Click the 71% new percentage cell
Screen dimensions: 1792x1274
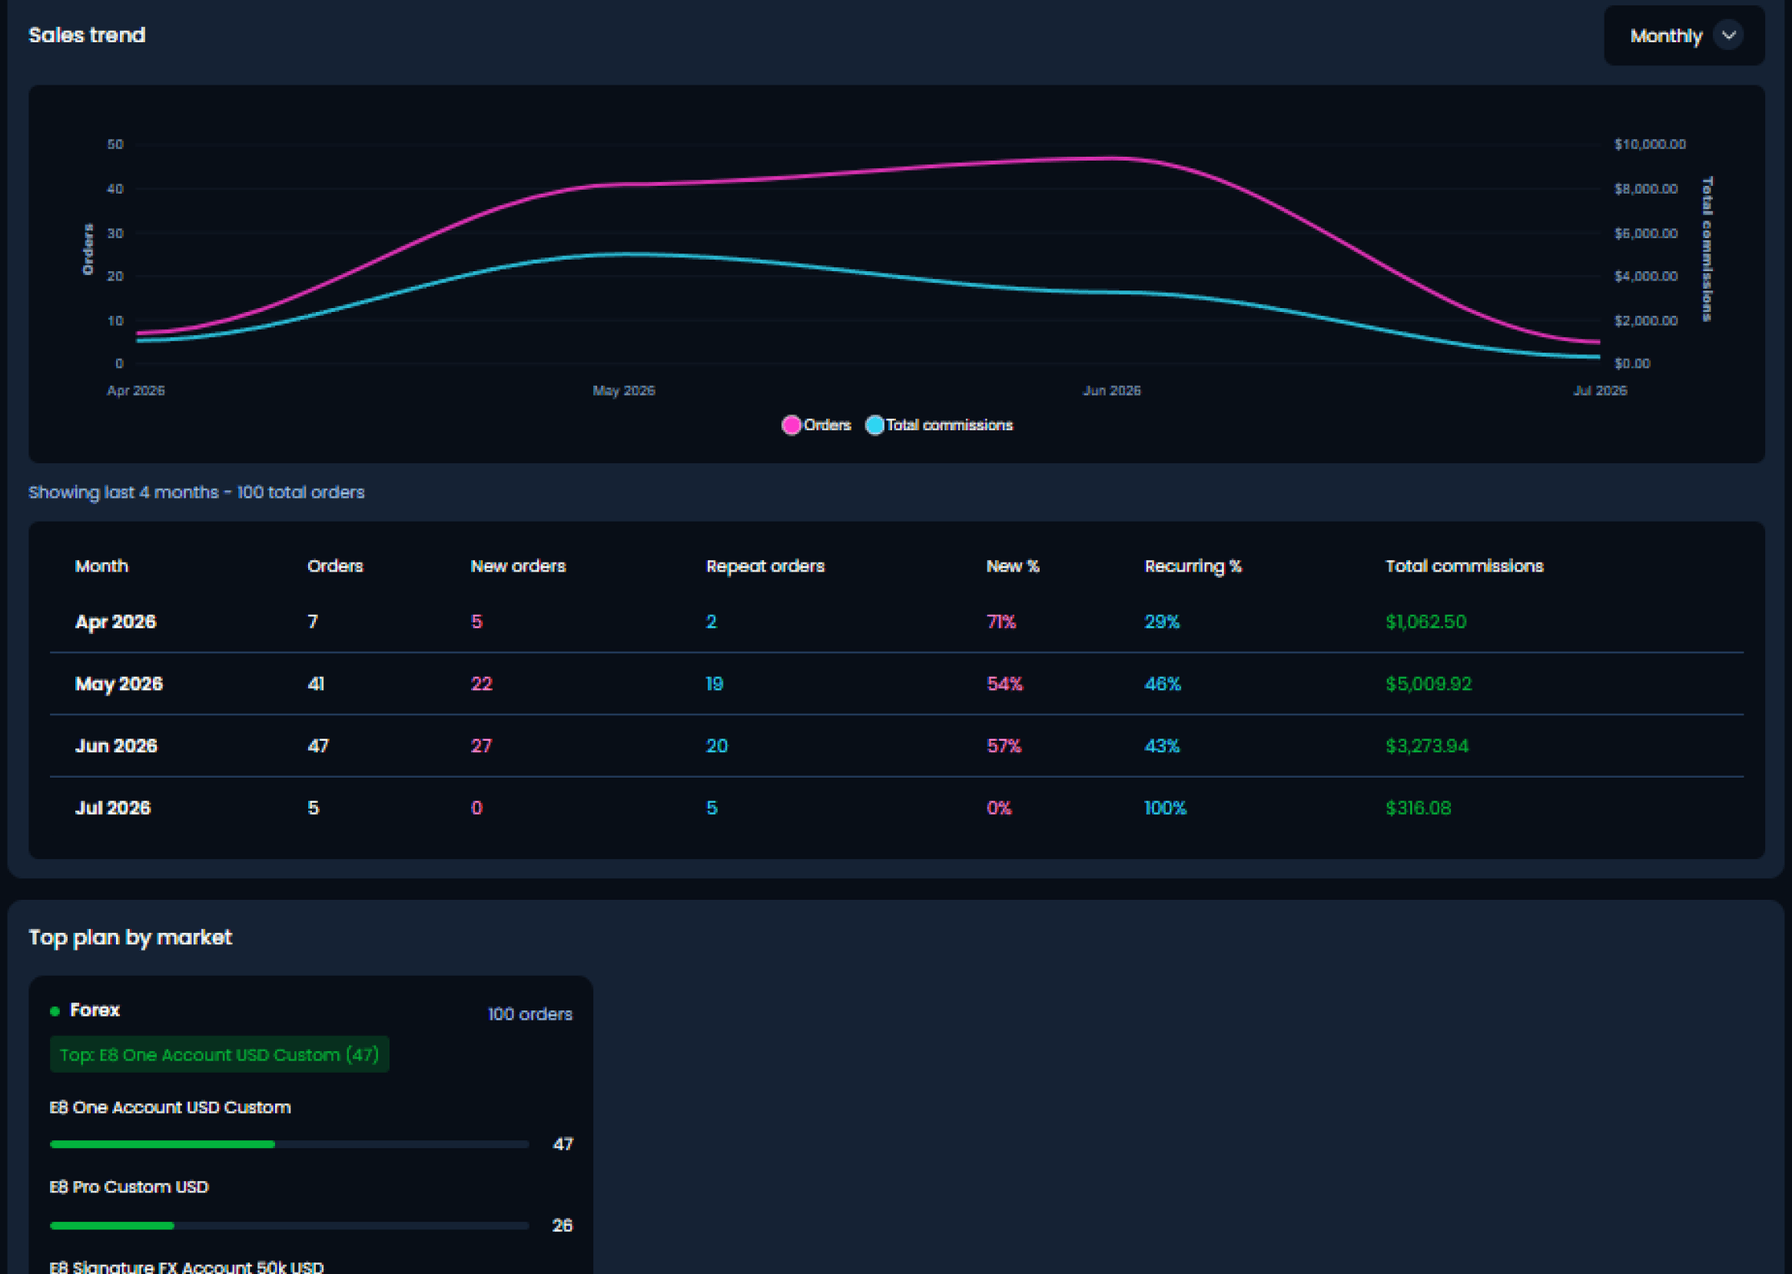1001,622
